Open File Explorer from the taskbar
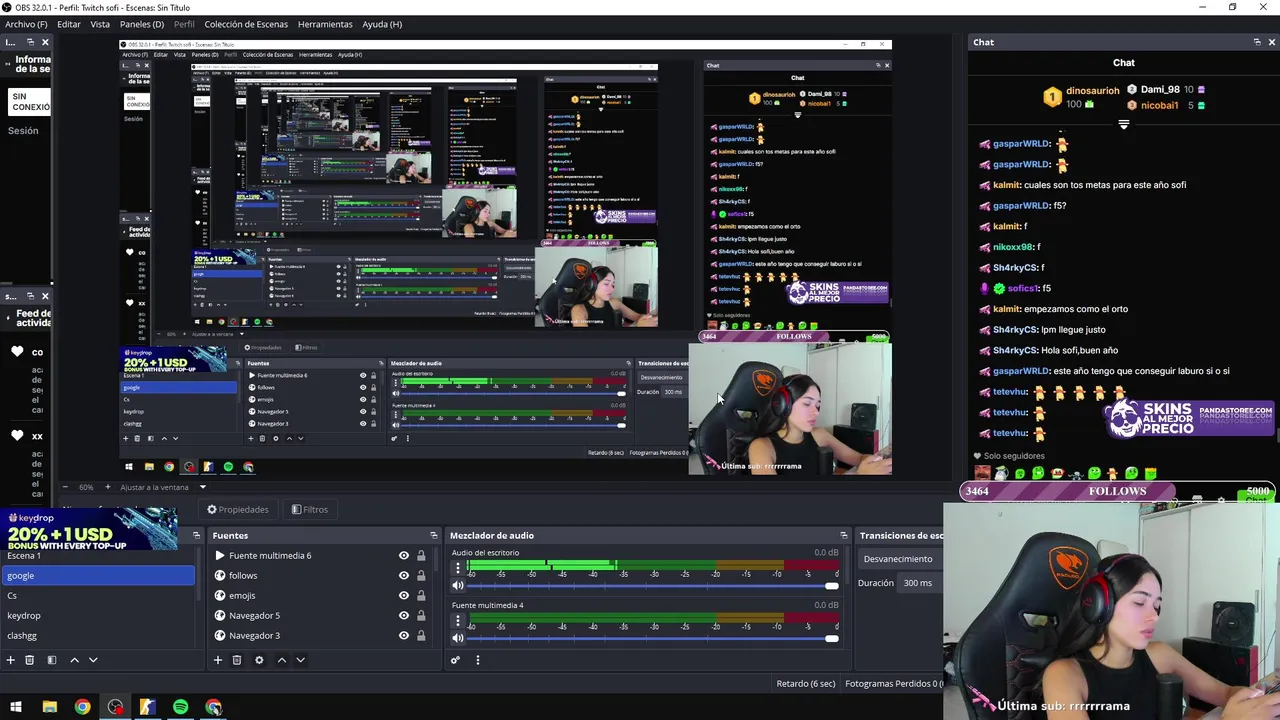The image size is (1280, 720). tap(49, 707)
